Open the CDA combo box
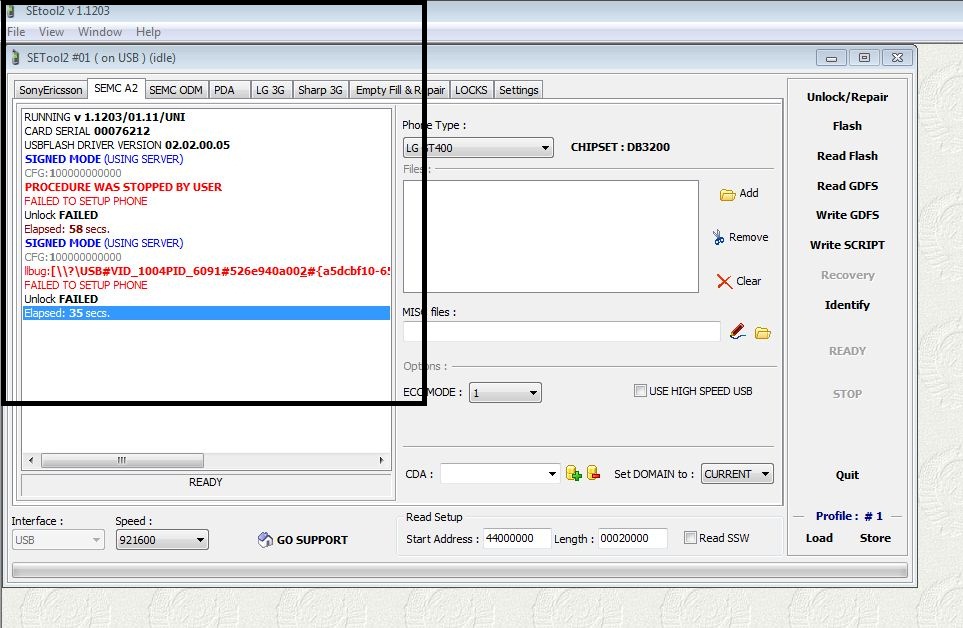The width and height of the screenshot is (963, 628). (x=500, y=473)
